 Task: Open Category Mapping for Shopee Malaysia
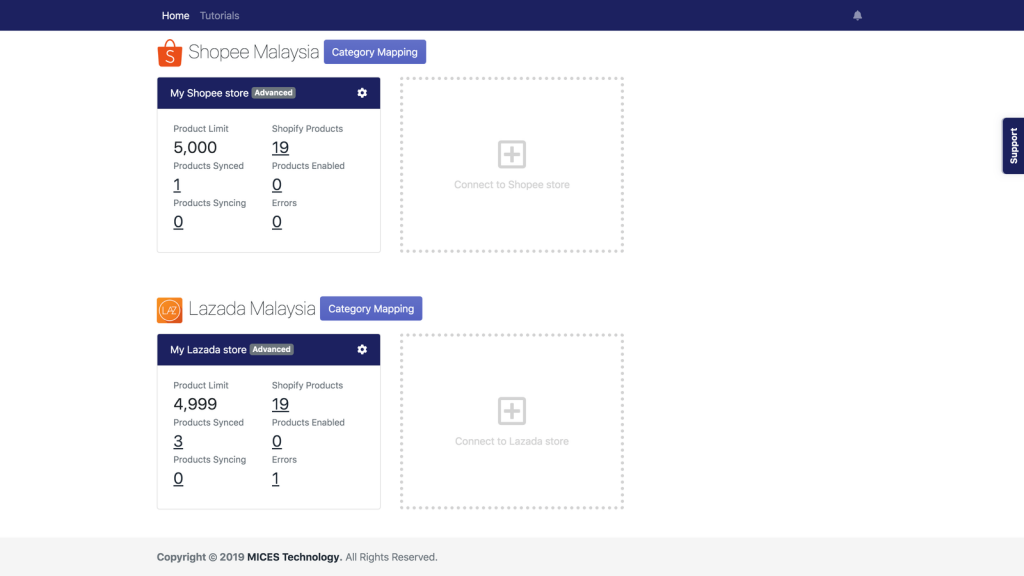[x=374, y=52]
